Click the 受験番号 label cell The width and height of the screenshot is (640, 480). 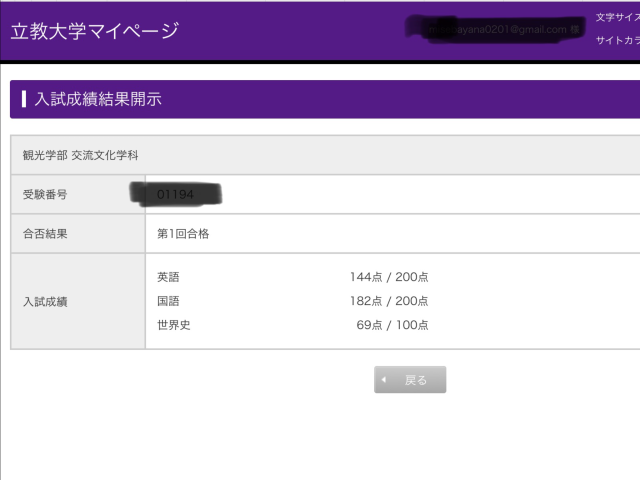tap(45, 194)
